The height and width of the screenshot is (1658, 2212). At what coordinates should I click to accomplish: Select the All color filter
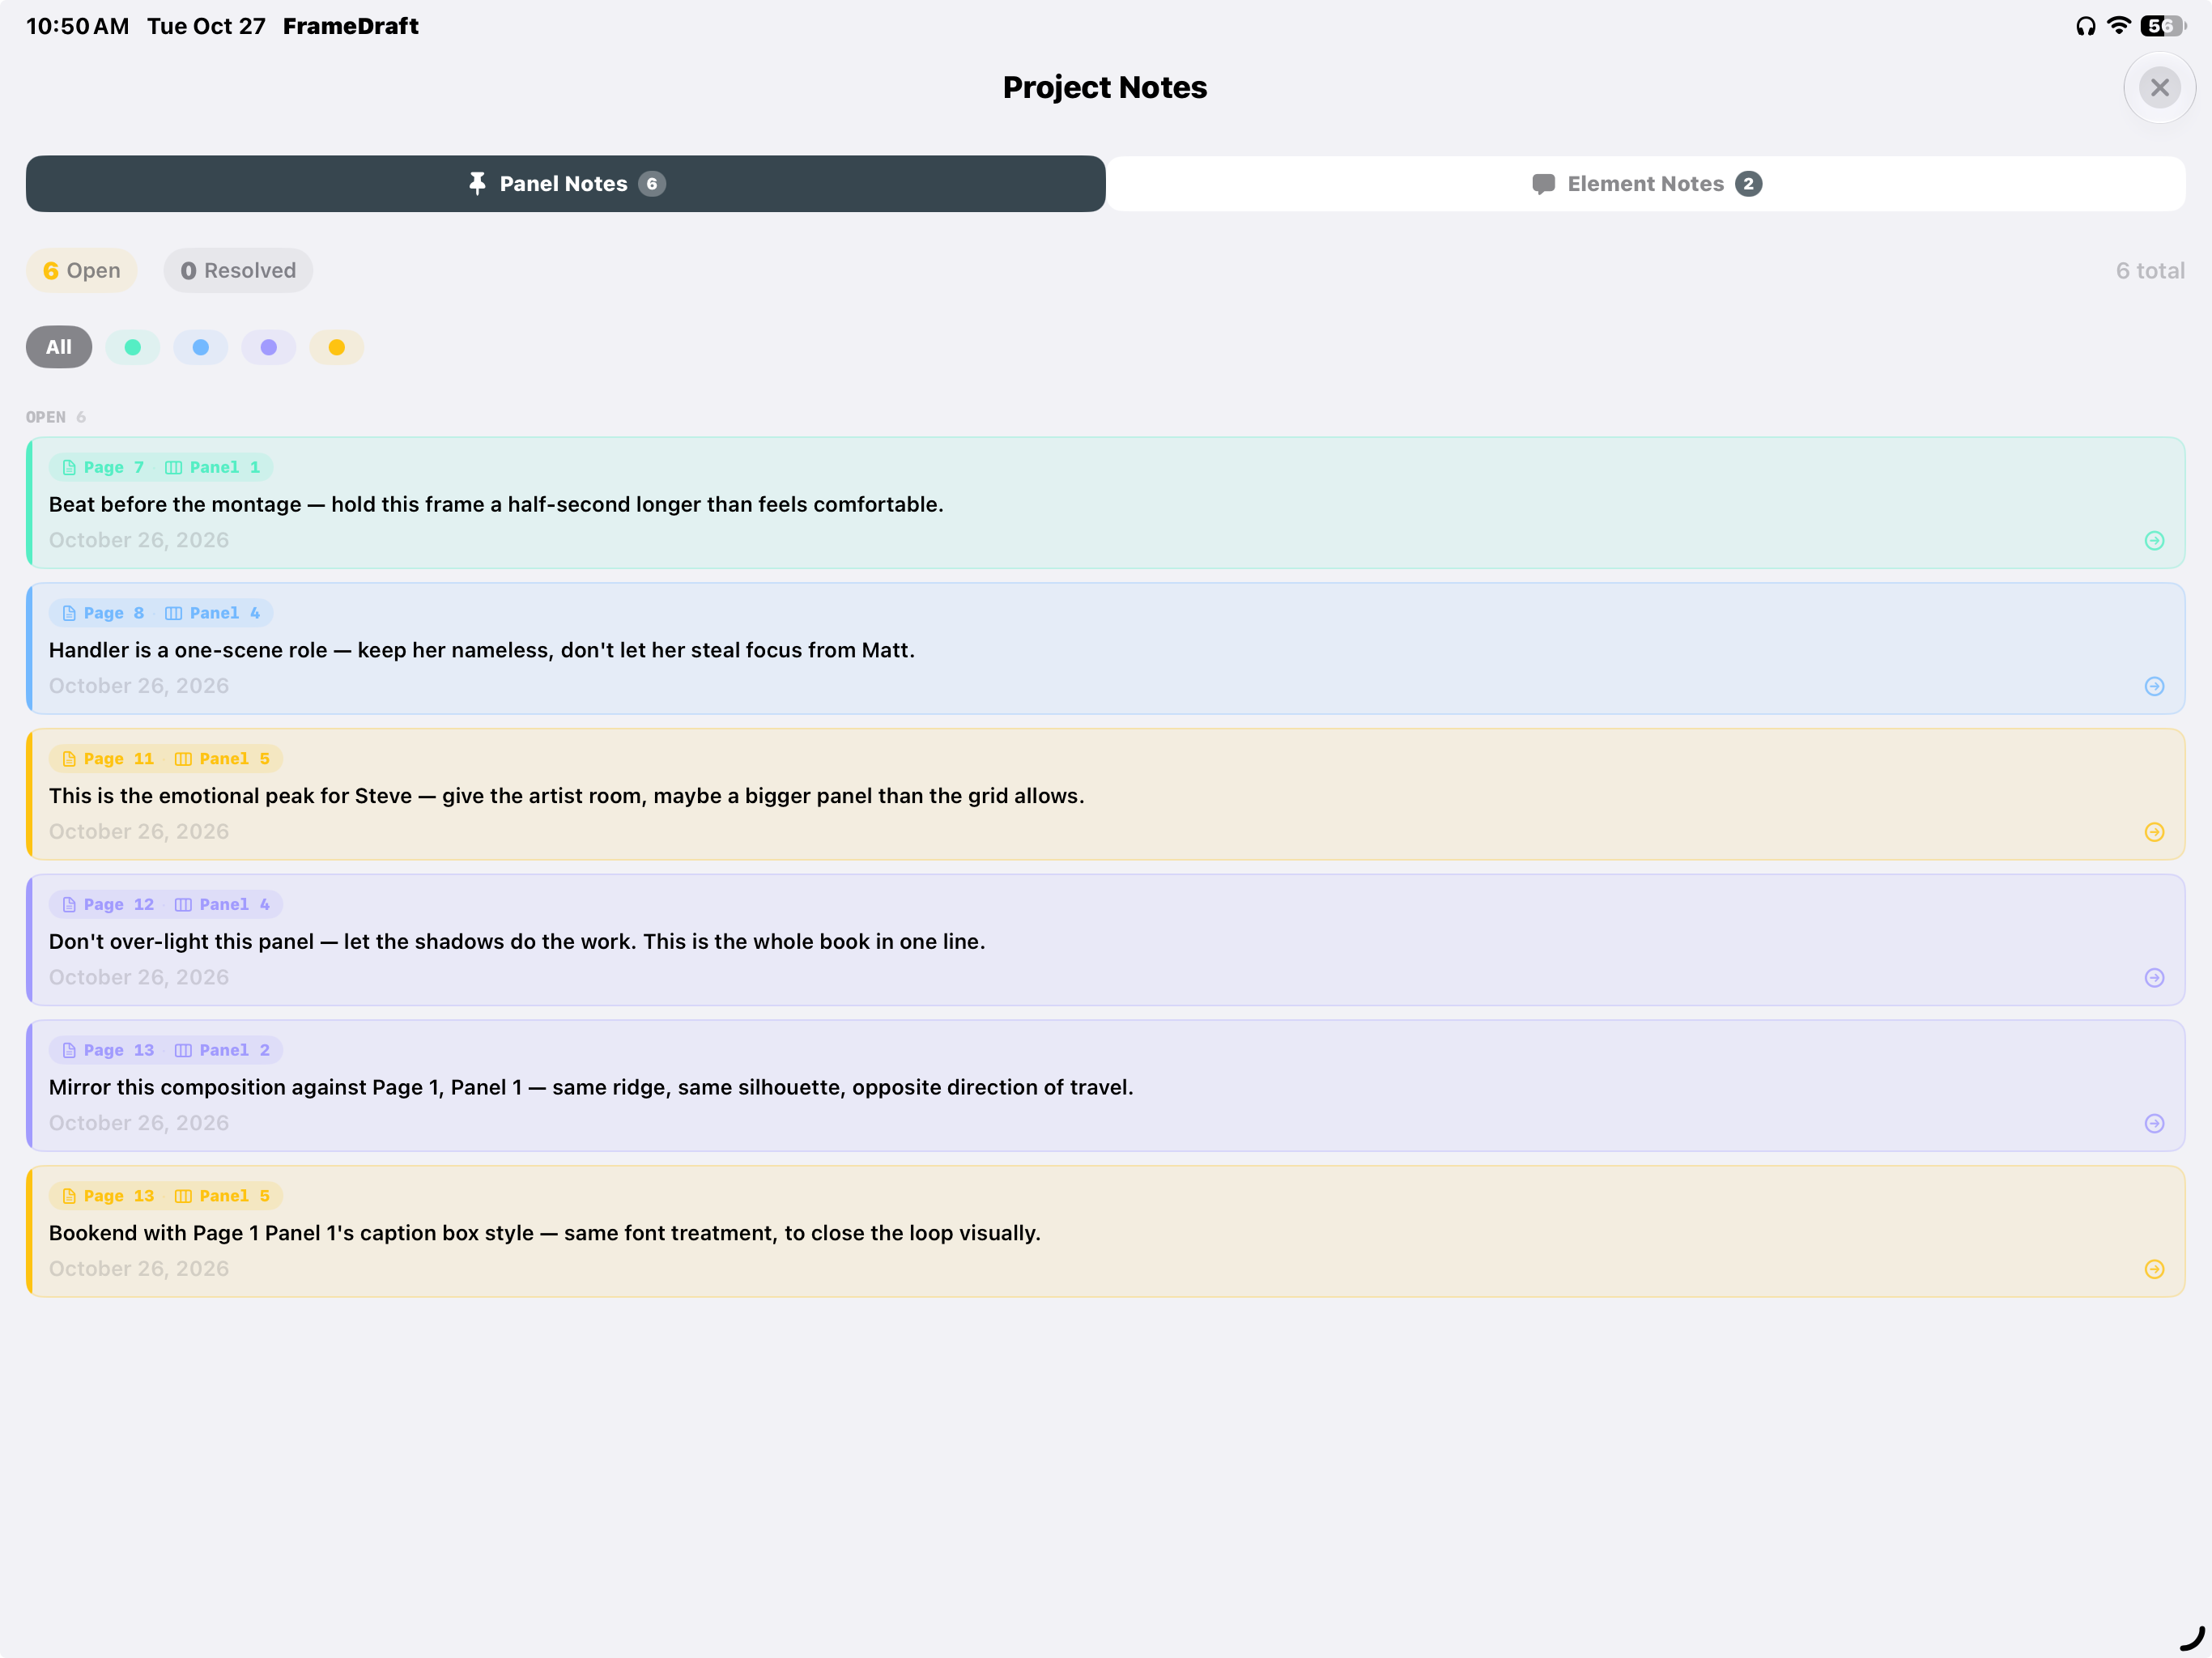59,347
